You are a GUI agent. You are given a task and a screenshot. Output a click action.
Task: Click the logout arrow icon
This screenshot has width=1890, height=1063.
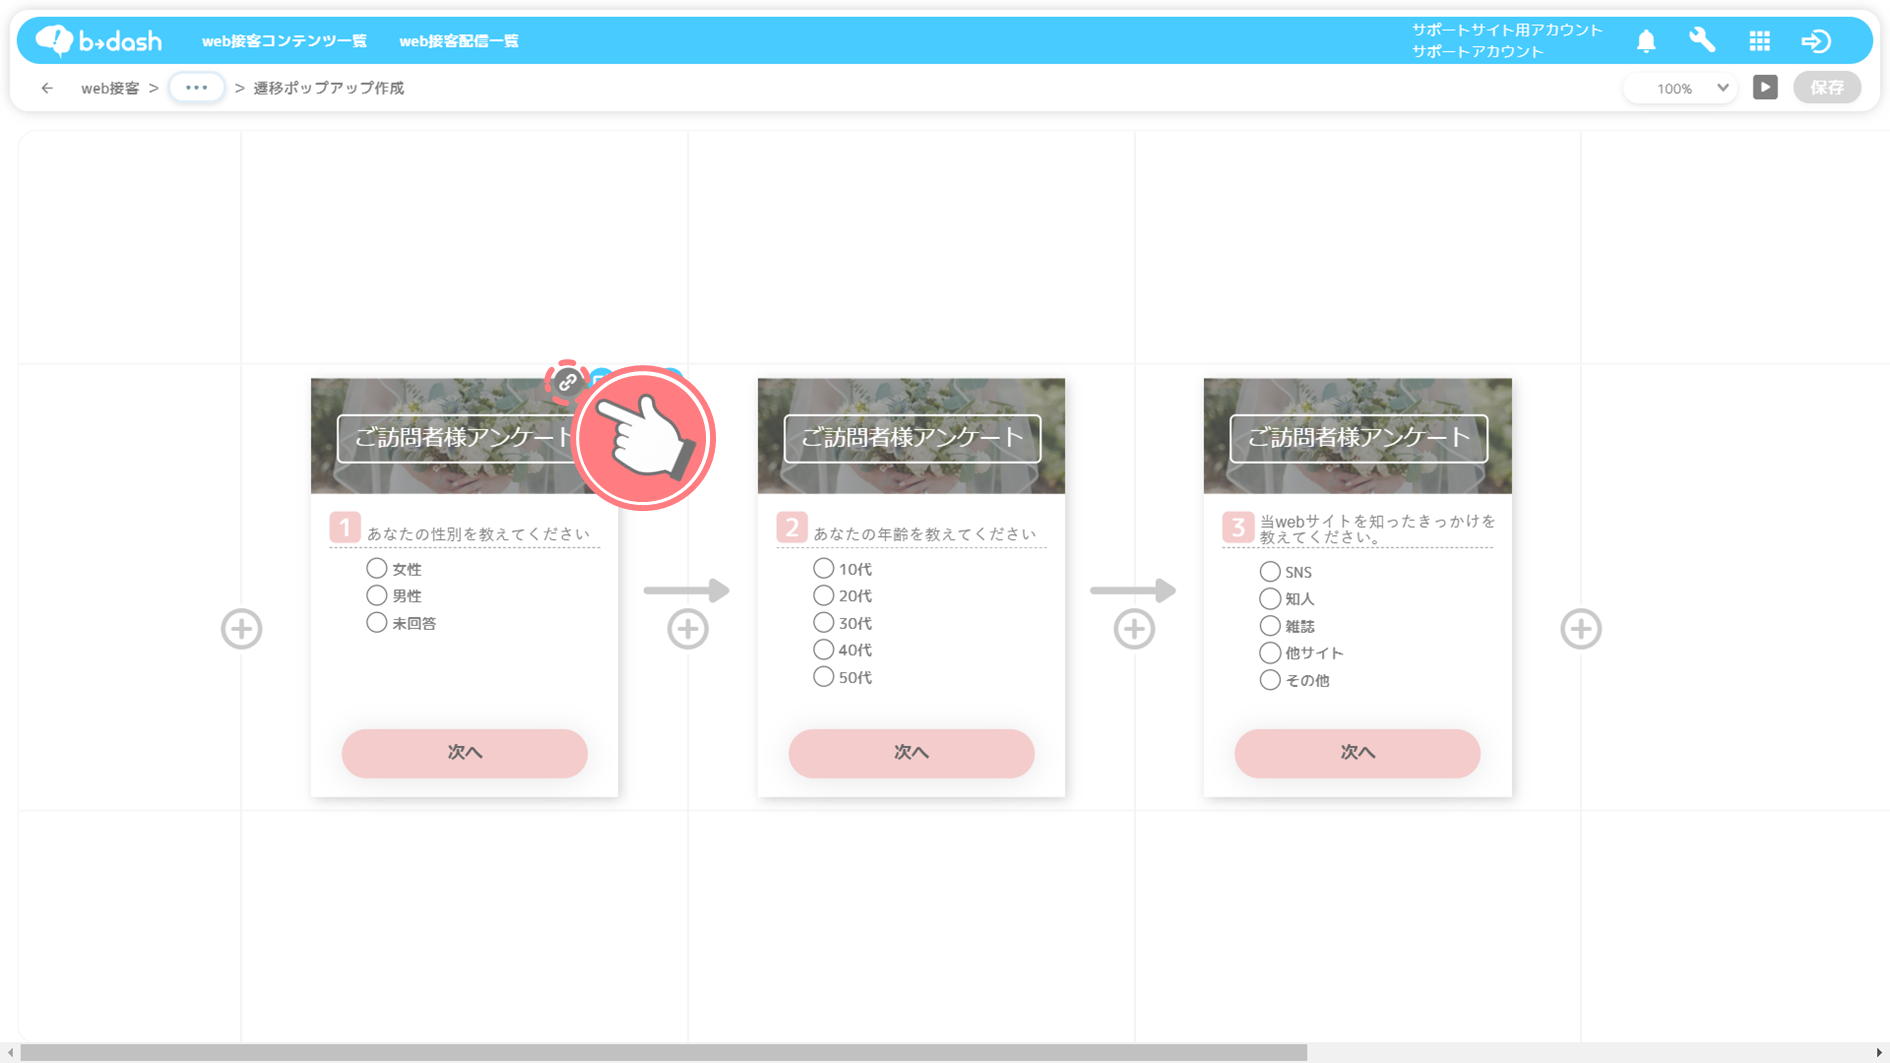[x=1816, y=41]
